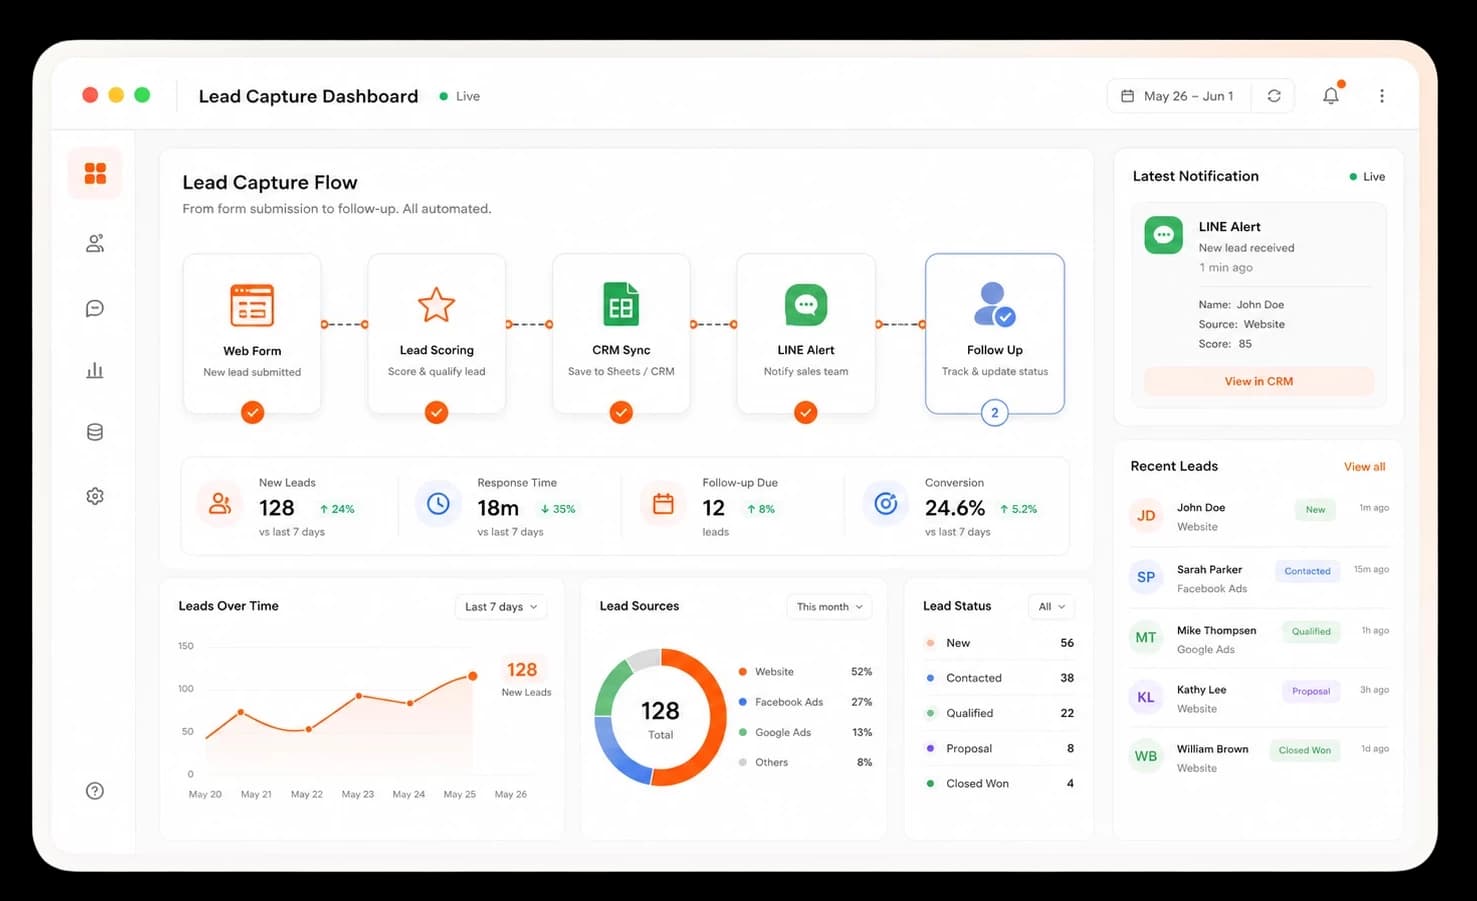
Task: Click the checkmark under LINE Alert card
Action: pos(806,412)
